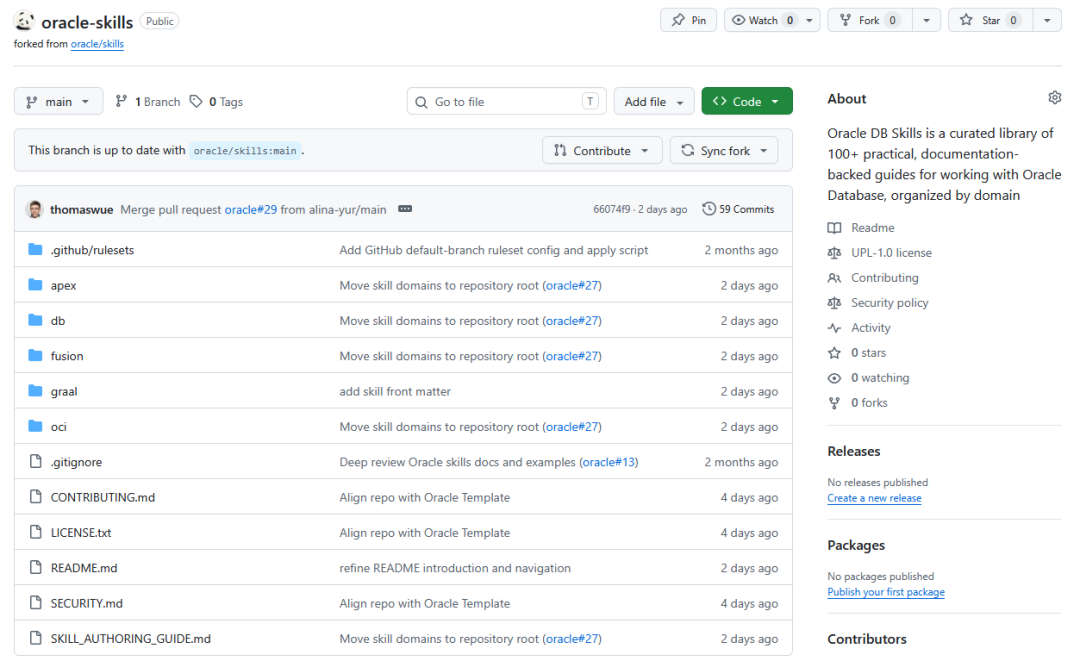Expand the dropdown arrow beside Fork
This screenshot has width=1080, height=661.
[926, 20]
